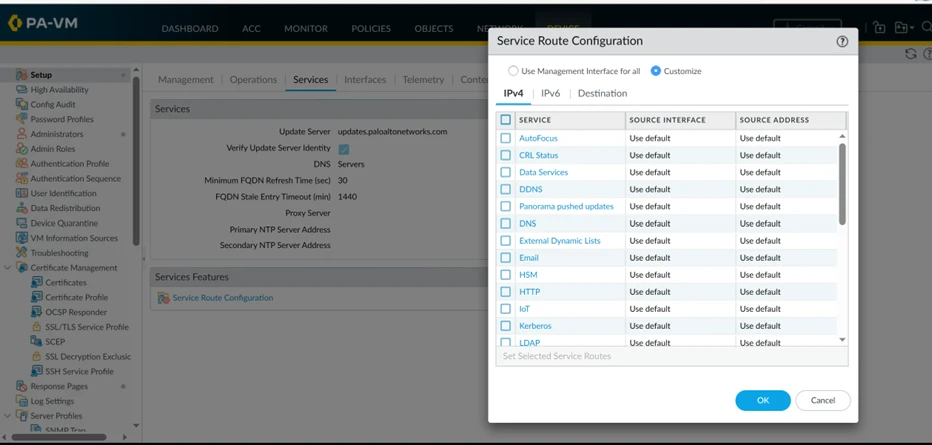Click the Troubleshooting icon
This screenshot has width=932, height=445.
point(21,253)
